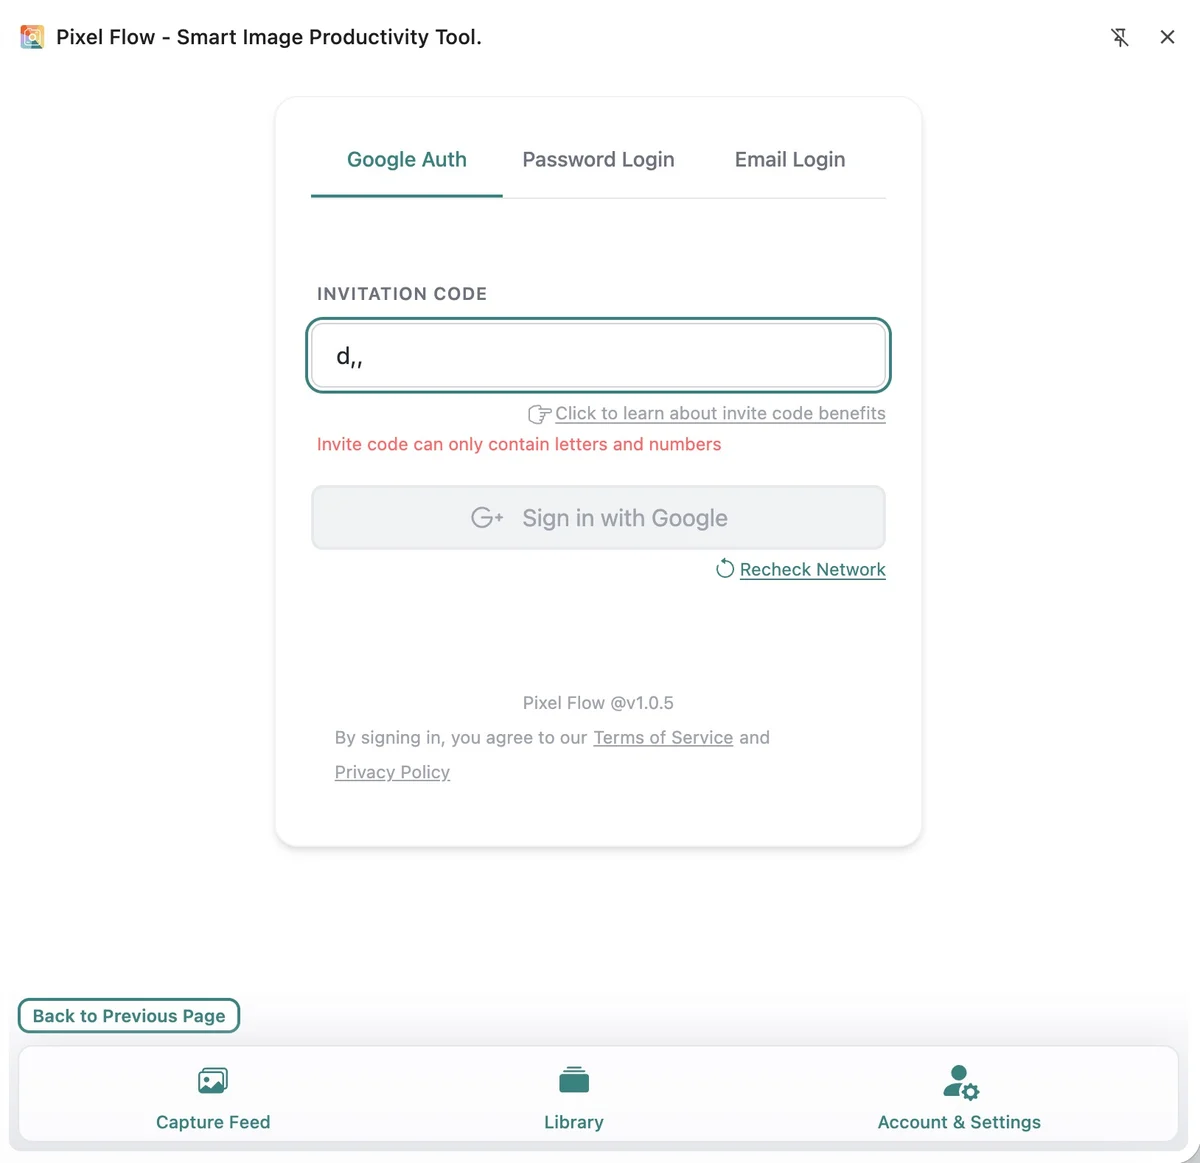Click the Library stack icon
The height and width of the screenshot is (1163, 1200).
coord(574,1080)
